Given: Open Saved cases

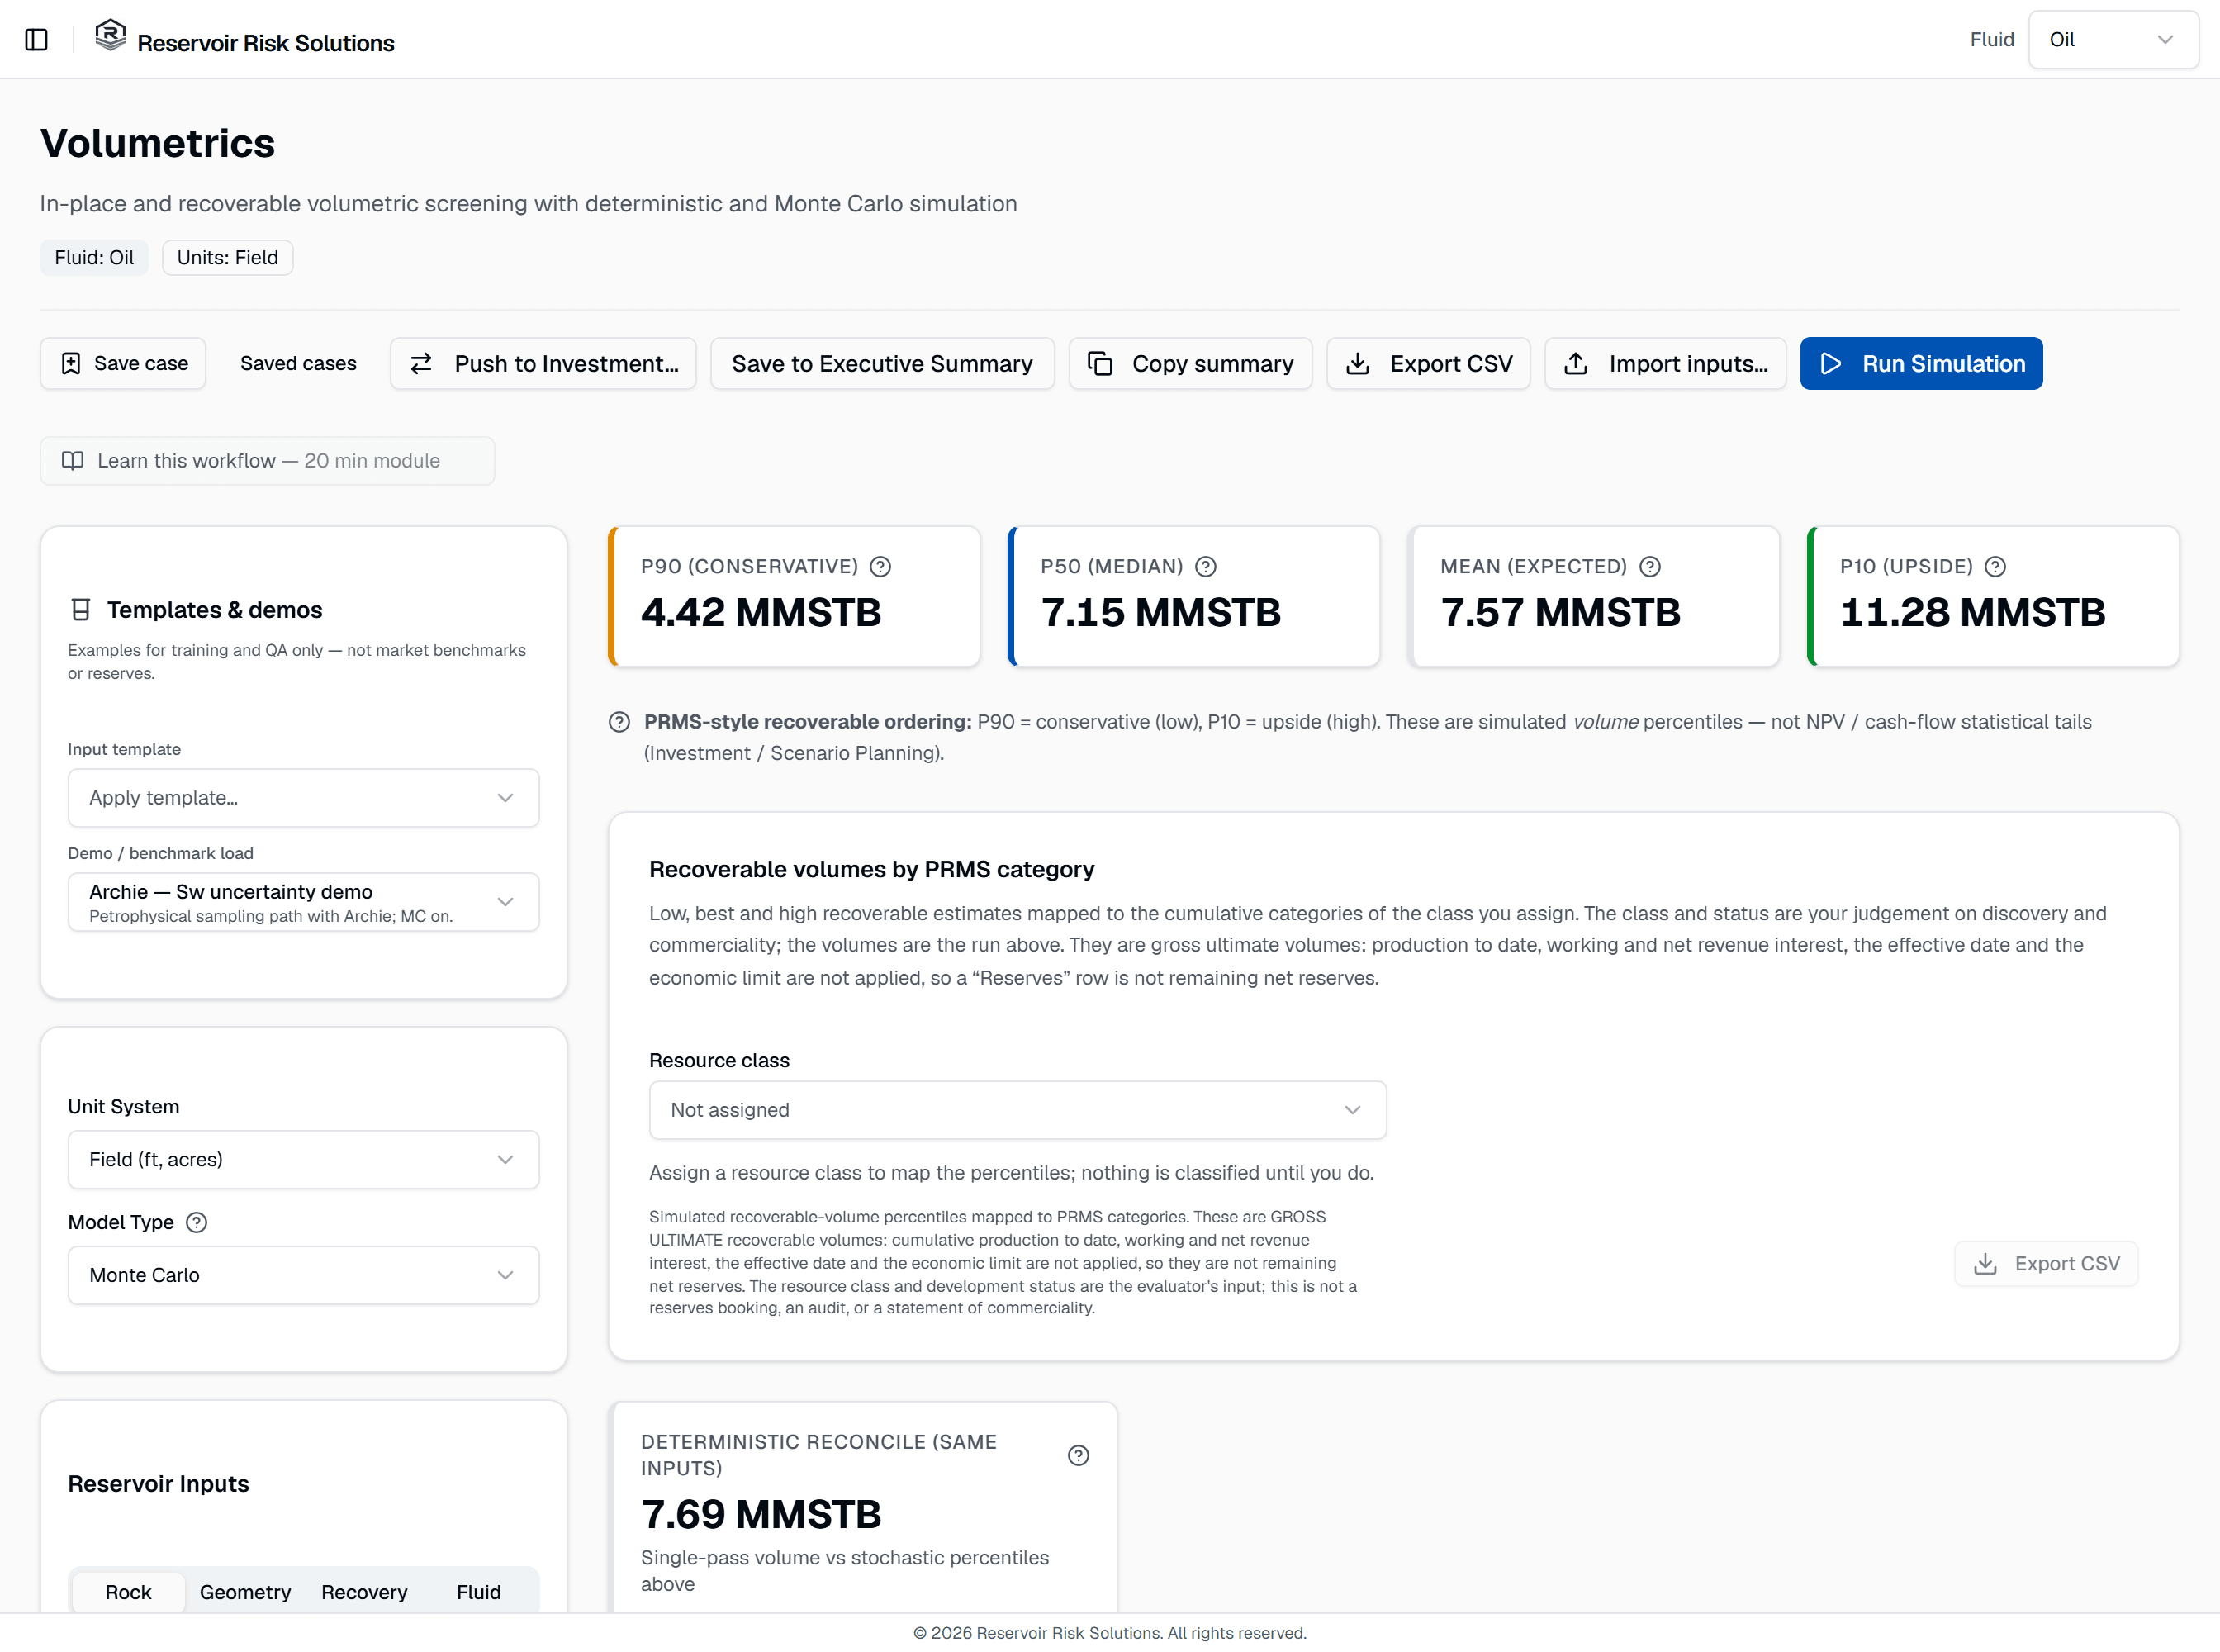Looking at the screenshot, I should point(298,363).
